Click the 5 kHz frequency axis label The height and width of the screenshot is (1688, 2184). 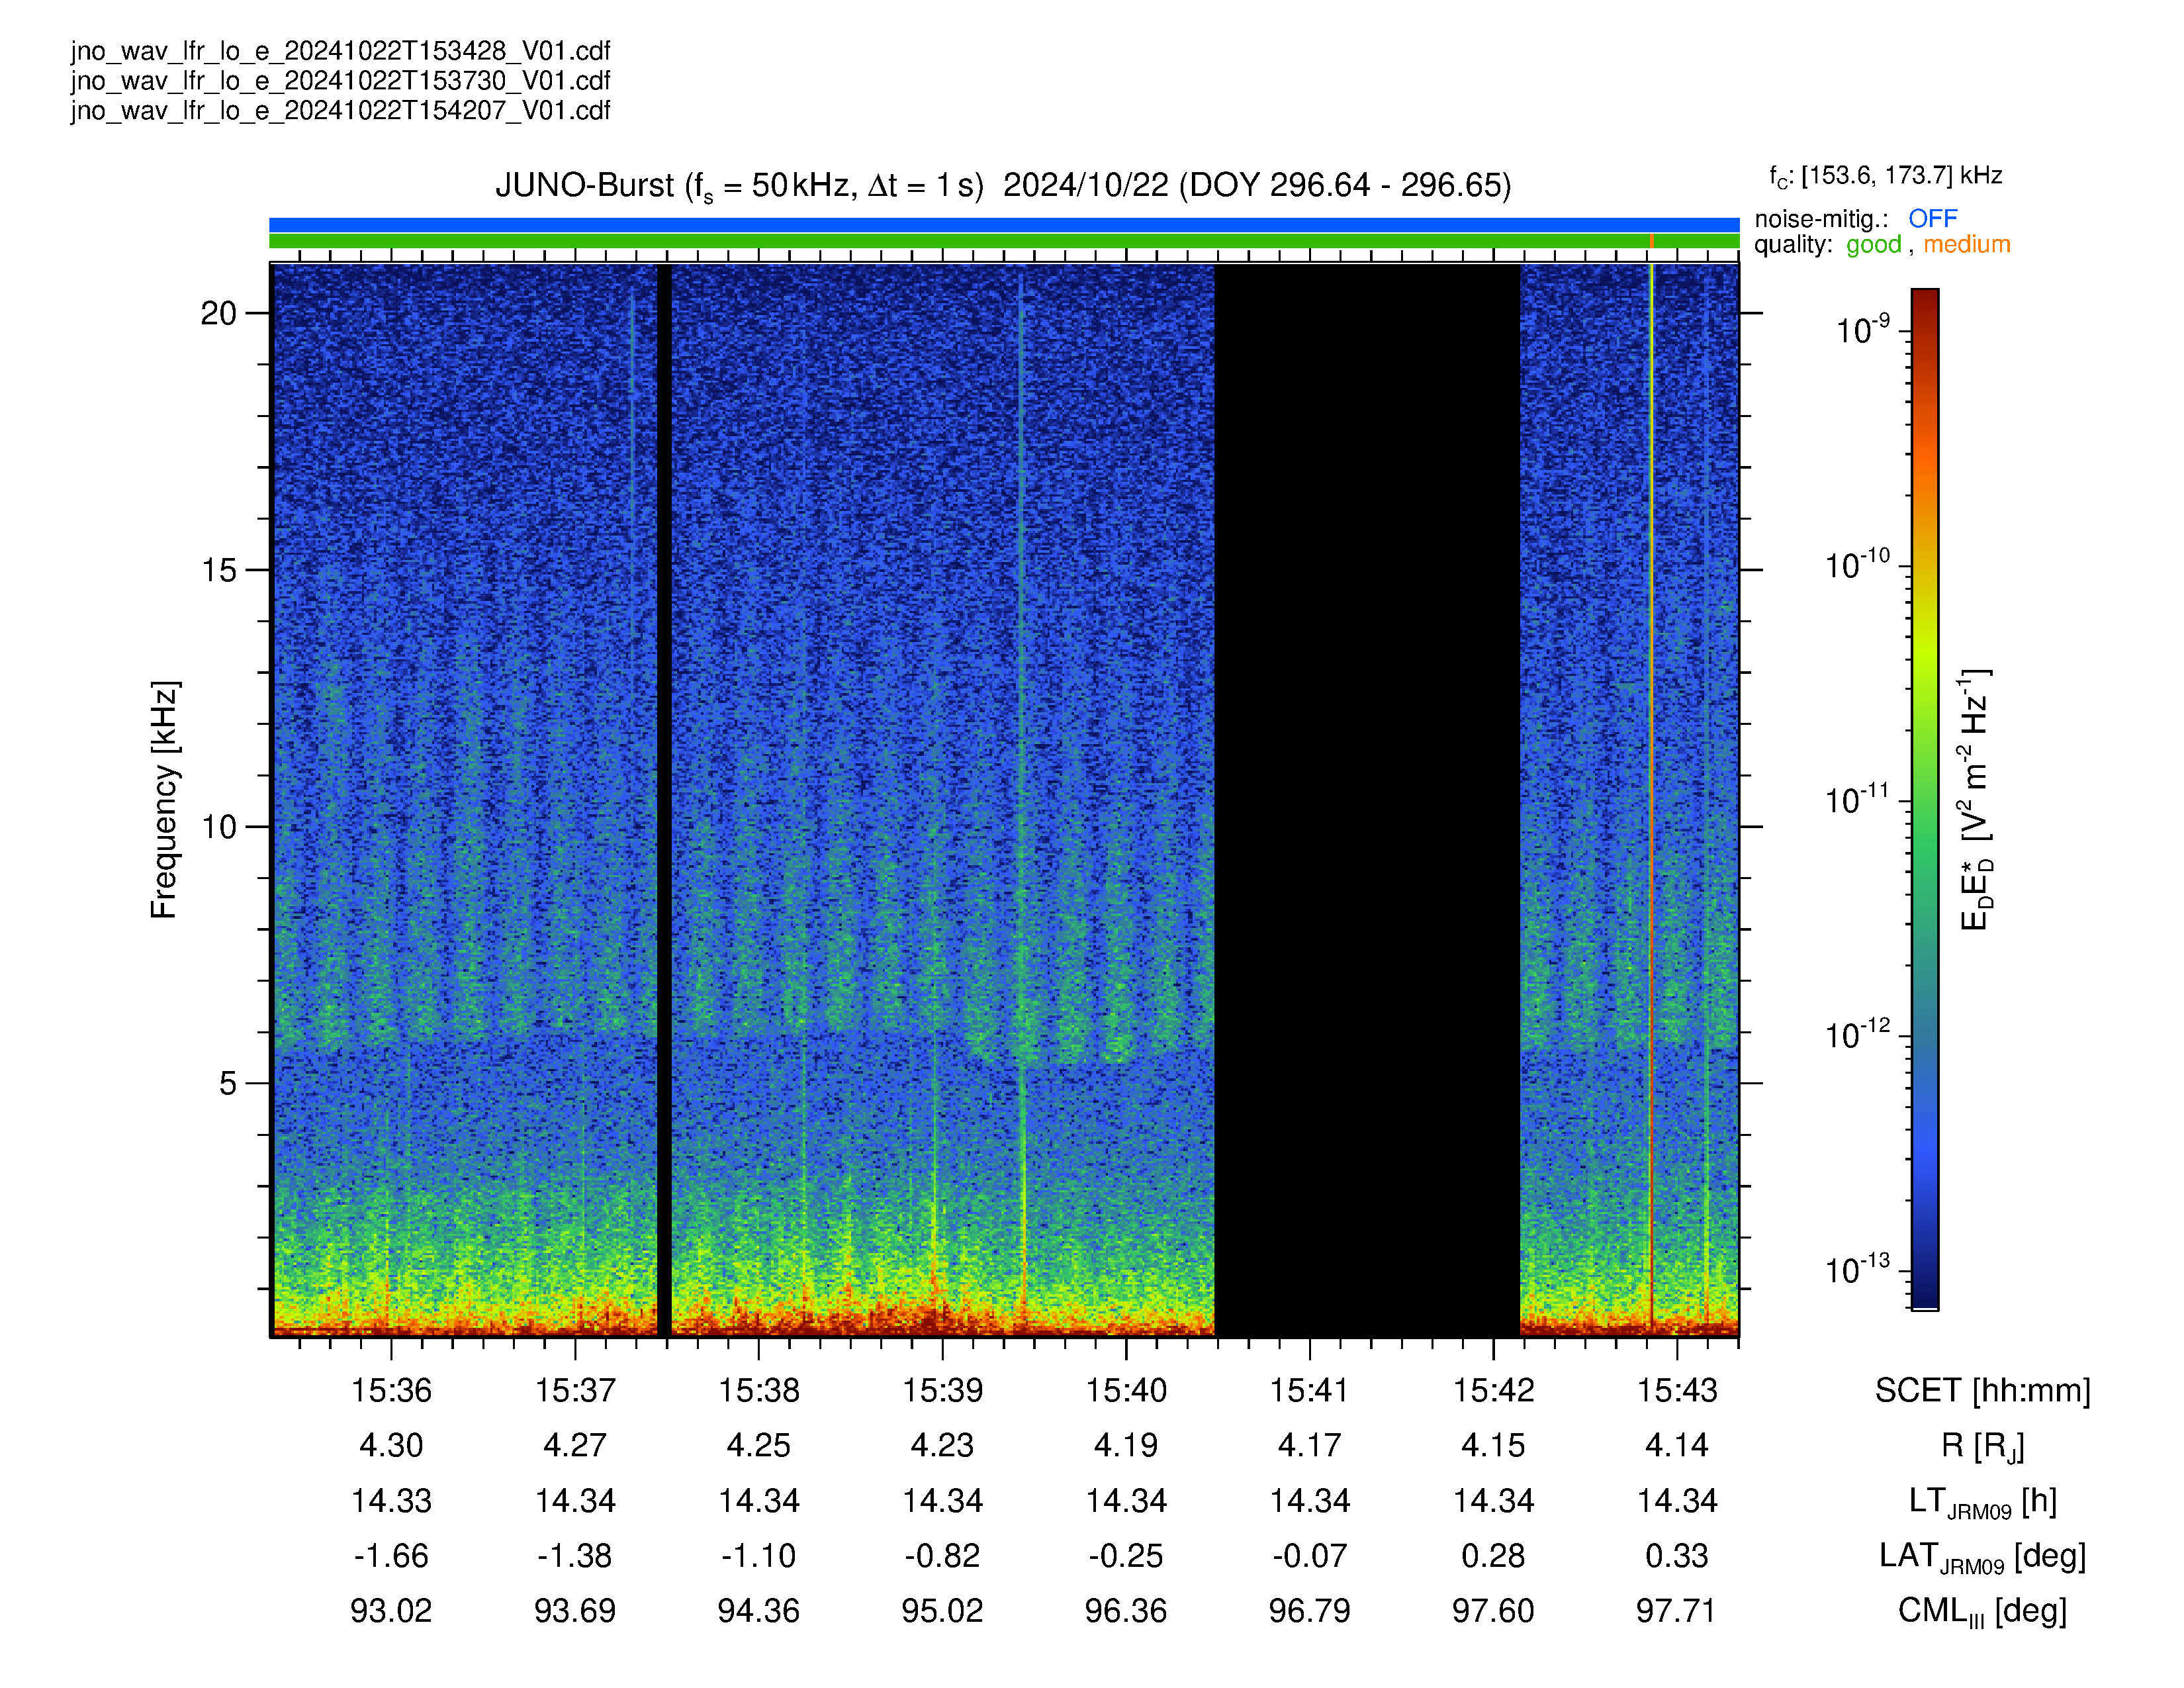tap(228, 1083)
